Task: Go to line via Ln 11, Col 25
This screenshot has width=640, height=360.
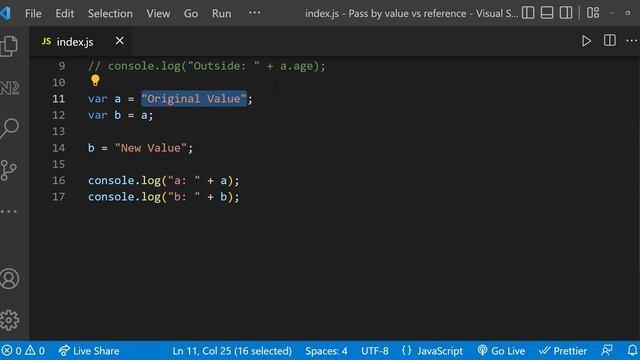Action: click(x=232, y=351)
